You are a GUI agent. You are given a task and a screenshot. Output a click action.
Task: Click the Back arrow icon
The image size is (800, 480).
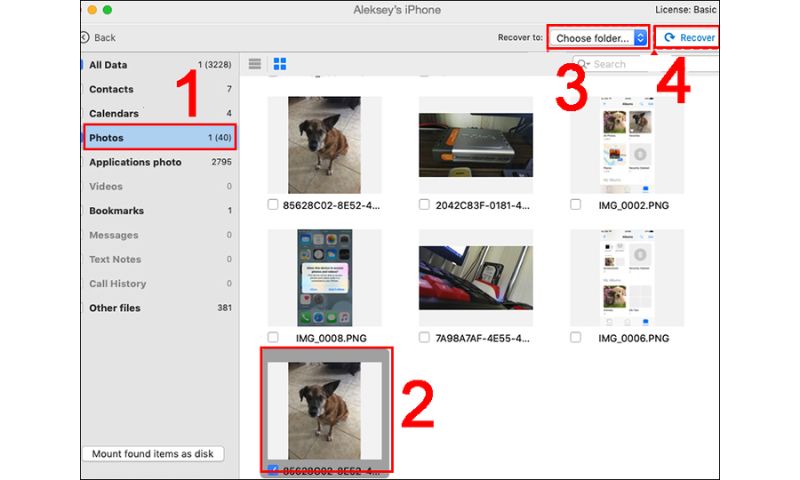click(x=85, y=37)
